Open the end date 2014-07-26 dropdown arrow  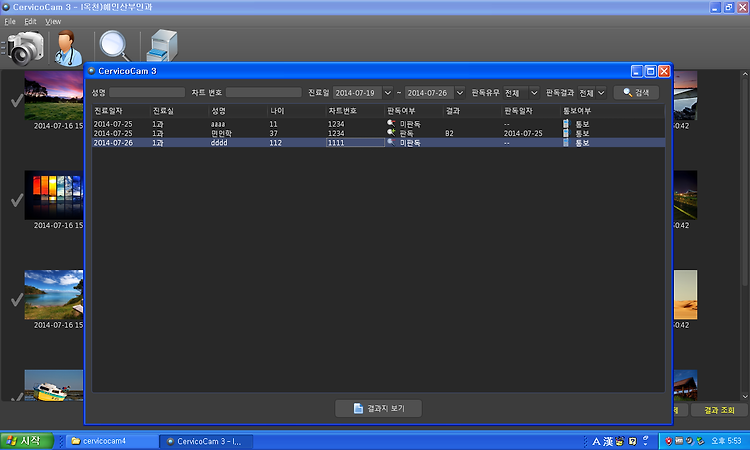tap(460, 93)
